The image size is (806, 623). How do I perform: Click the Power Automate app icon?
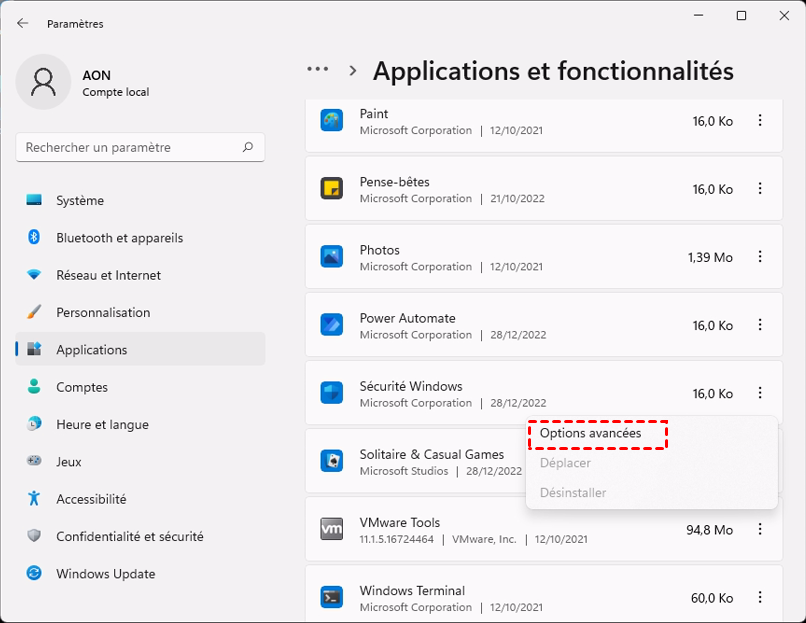coord(332,325)
